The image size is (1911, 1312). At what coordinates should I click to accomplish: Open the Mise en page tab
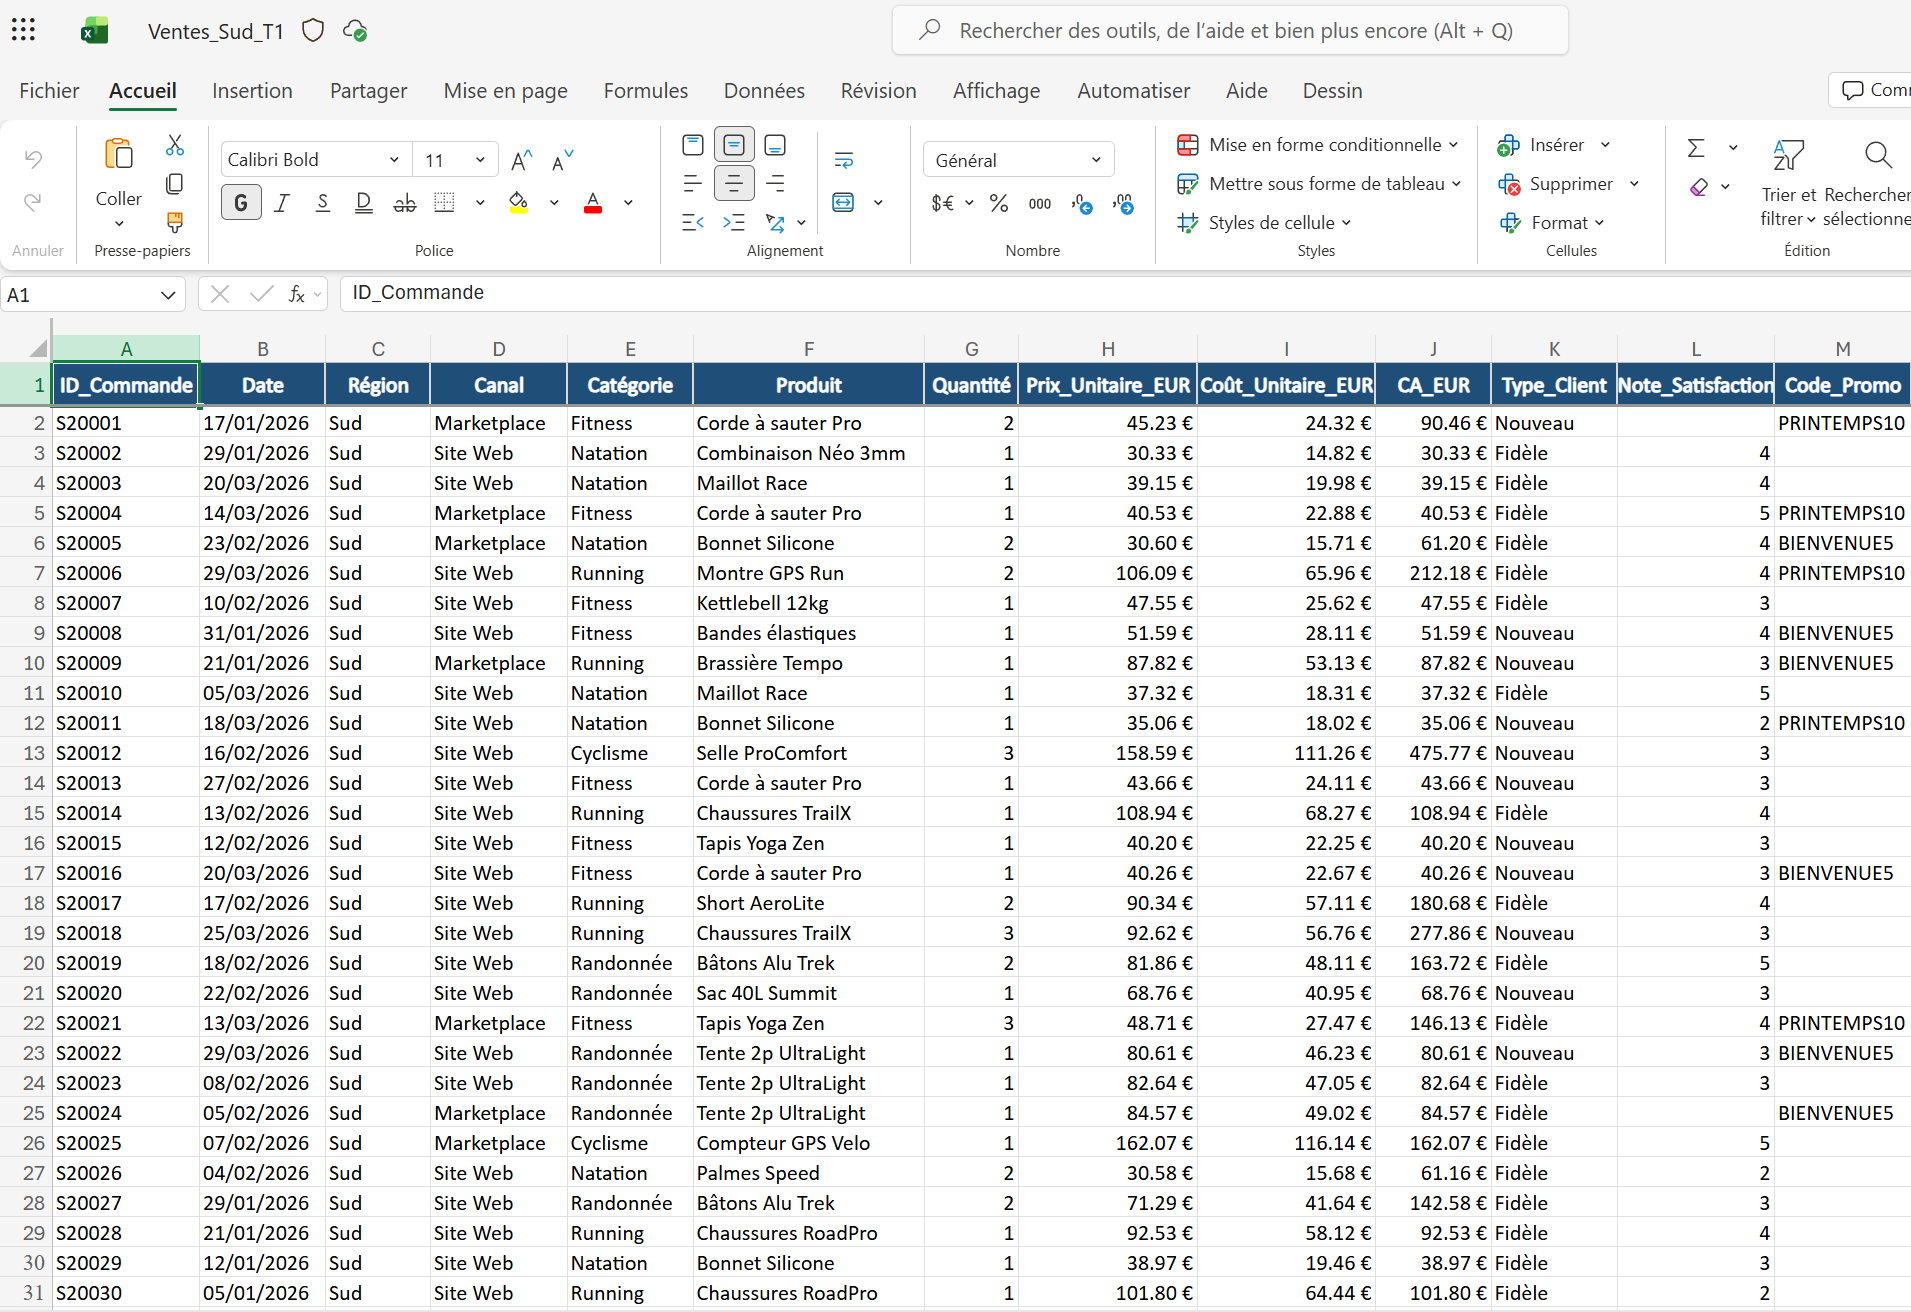coord(505,91)
